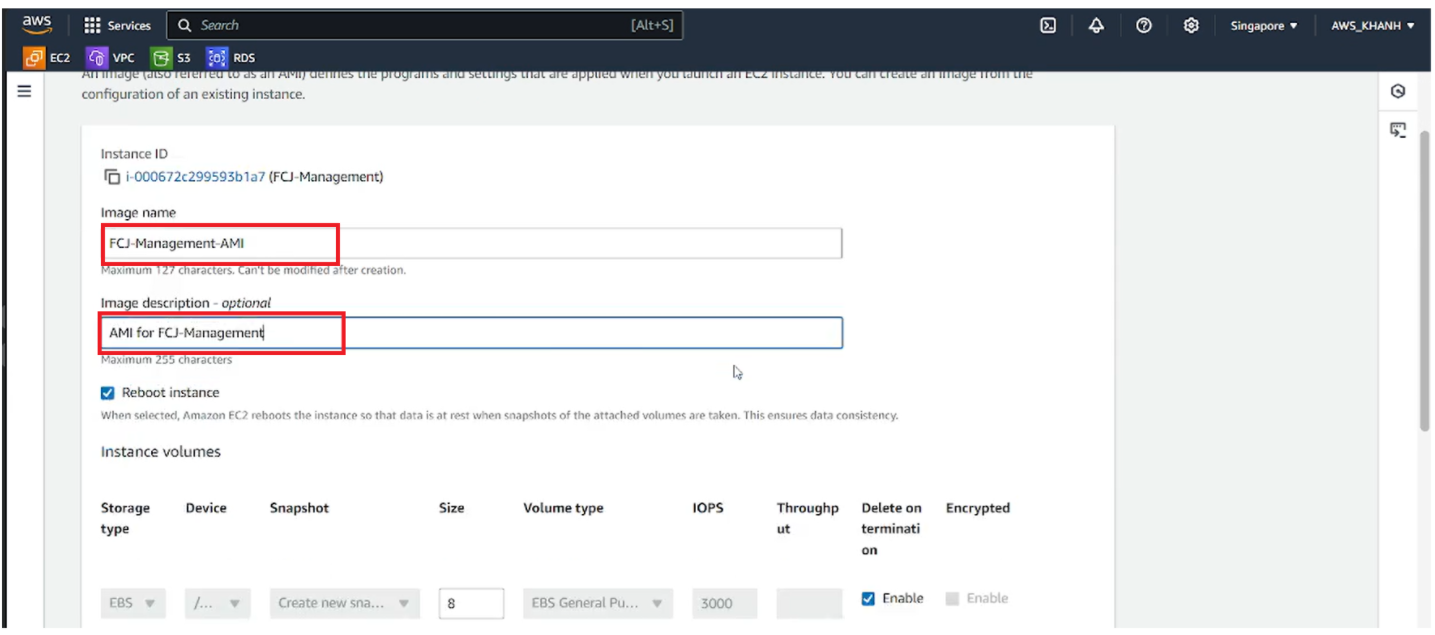The image size is (1435, 635).
Task: Open the AWS home logo
Action: click(x=36, y=25)
